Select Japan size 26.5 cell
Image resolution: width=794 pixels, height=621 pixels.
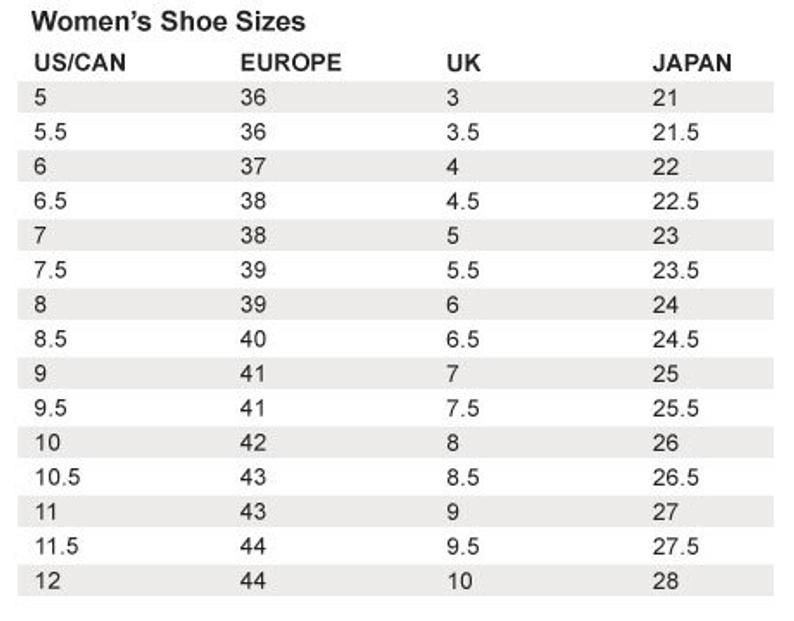tap(675, 477)
